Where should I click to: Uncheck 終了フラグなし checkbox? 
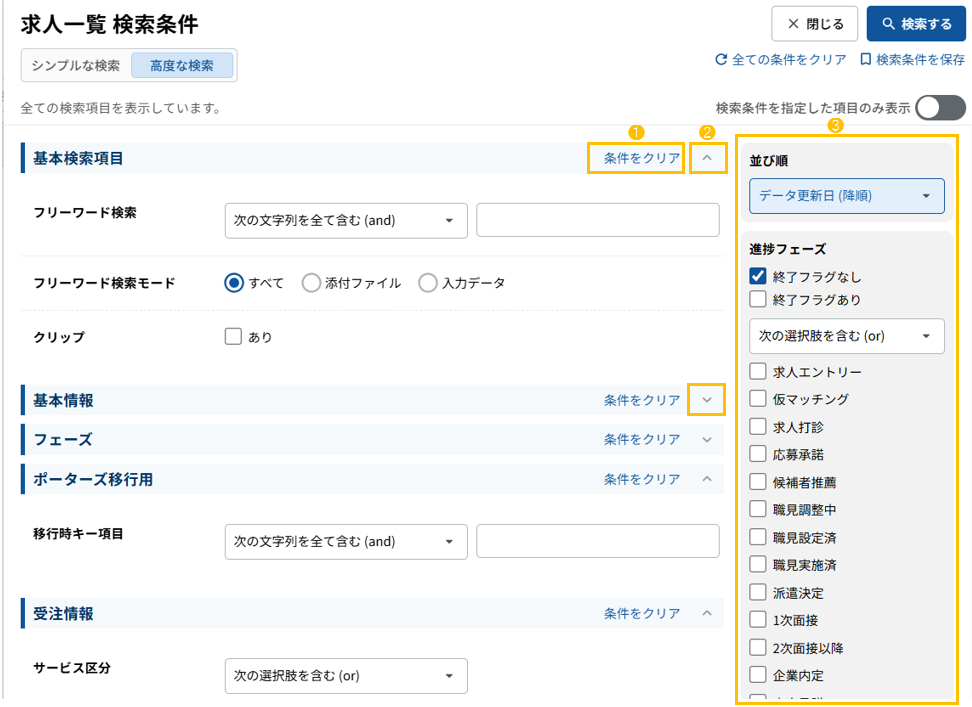(x=758, y=277)
